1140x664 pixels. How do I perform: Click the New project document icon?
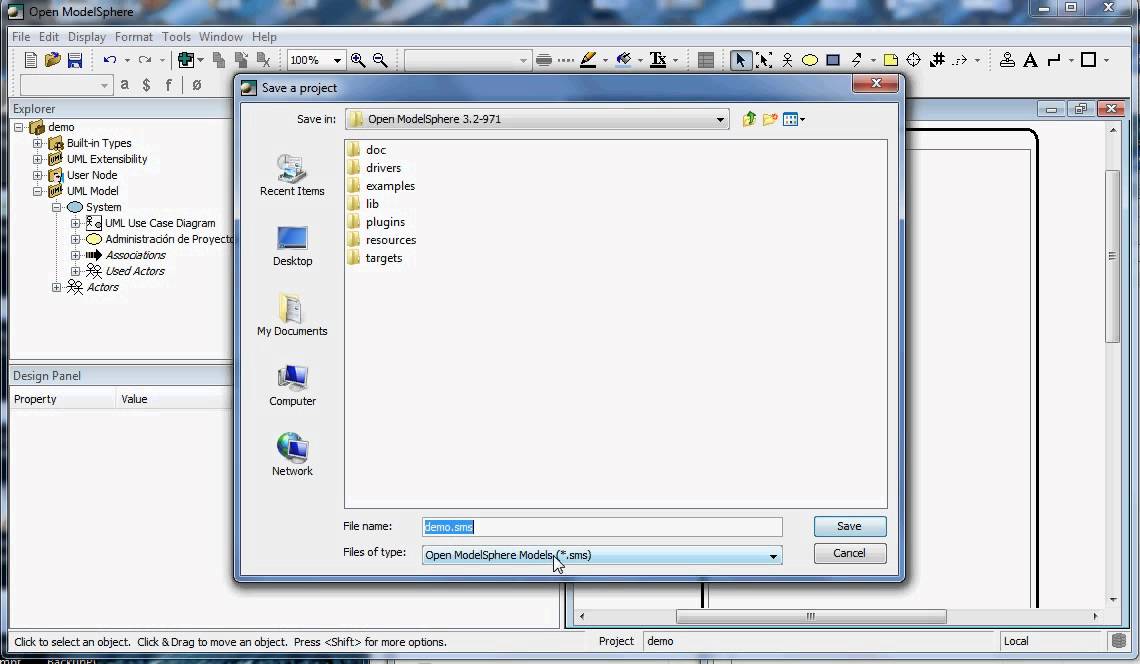(x=31, y=60)
